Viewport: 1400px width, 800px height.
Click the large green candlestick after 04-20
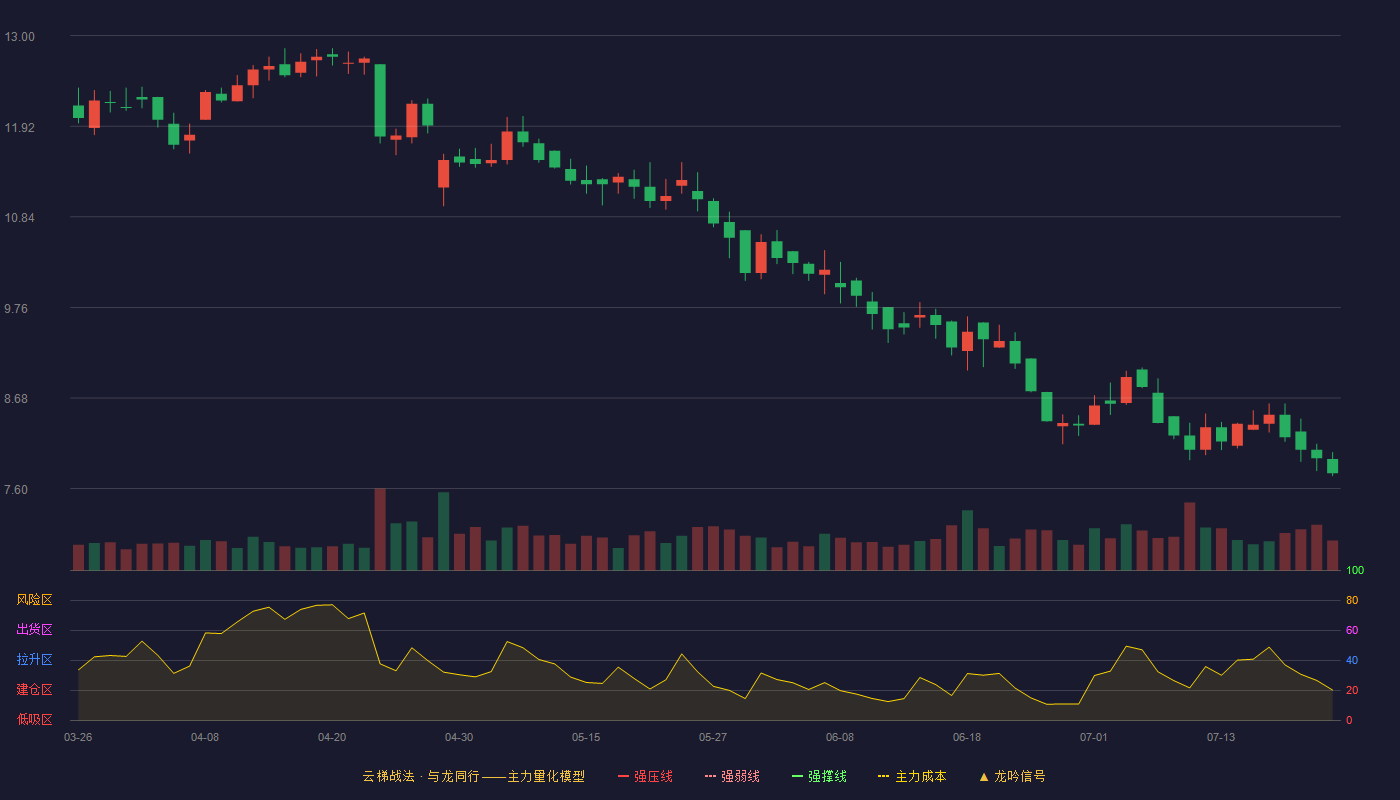point(380,100)
